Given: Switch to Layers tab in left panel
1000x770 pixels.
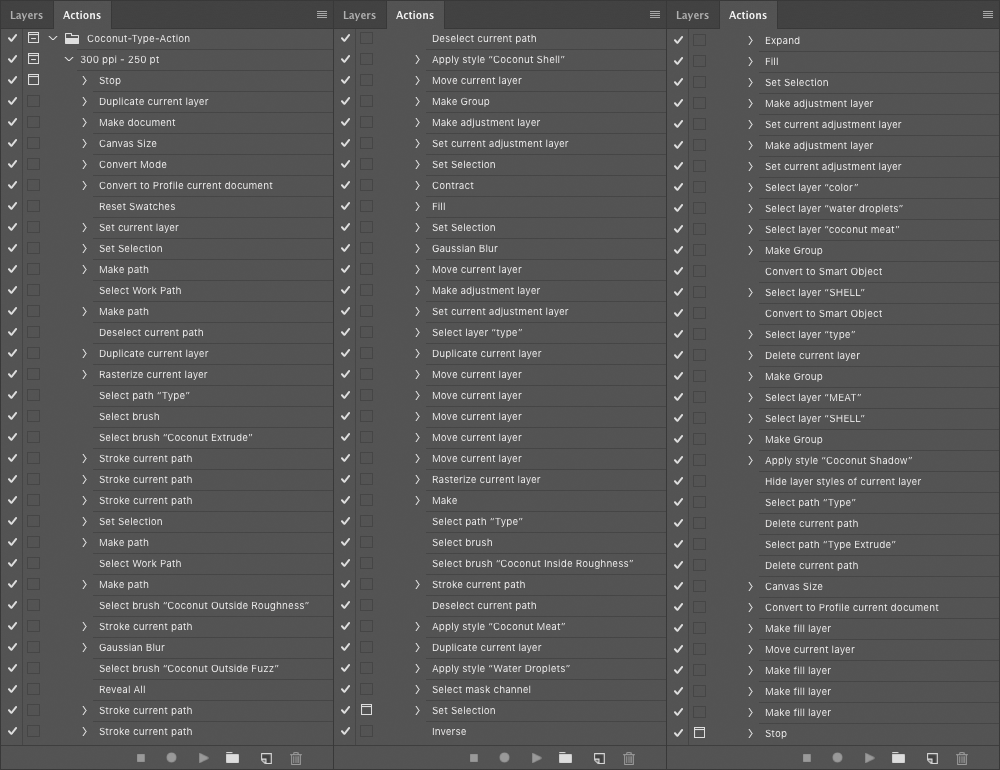Looking at the screenshot, I should pos(26,15).
